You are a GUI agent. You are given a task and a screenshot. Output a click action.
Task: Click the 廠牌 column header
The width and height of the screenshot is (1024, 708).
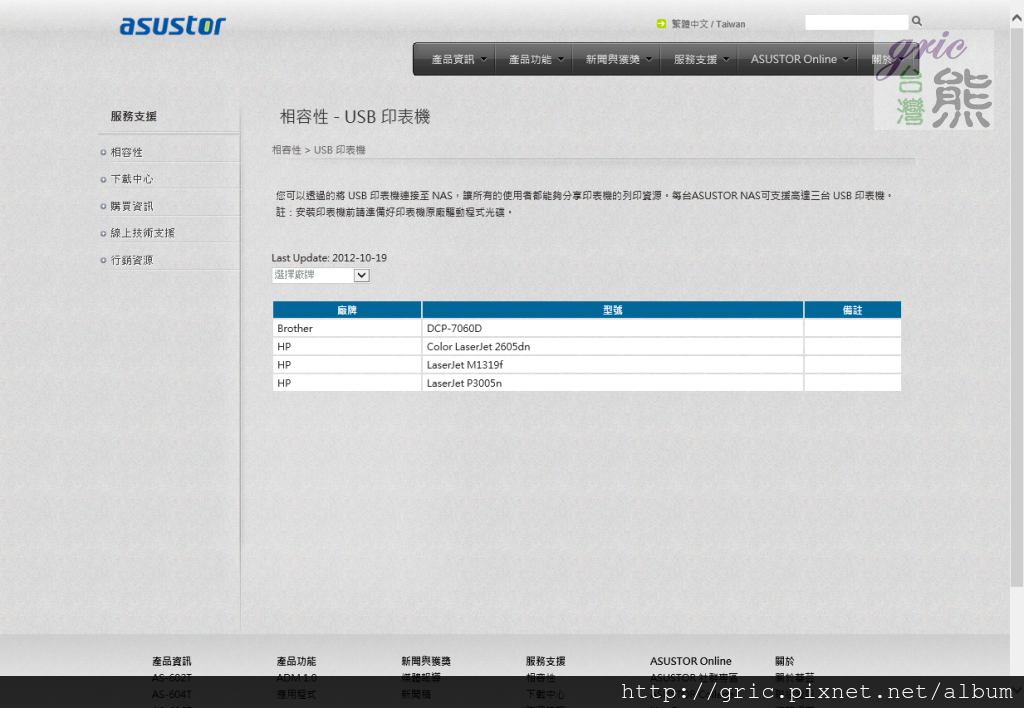347,310
